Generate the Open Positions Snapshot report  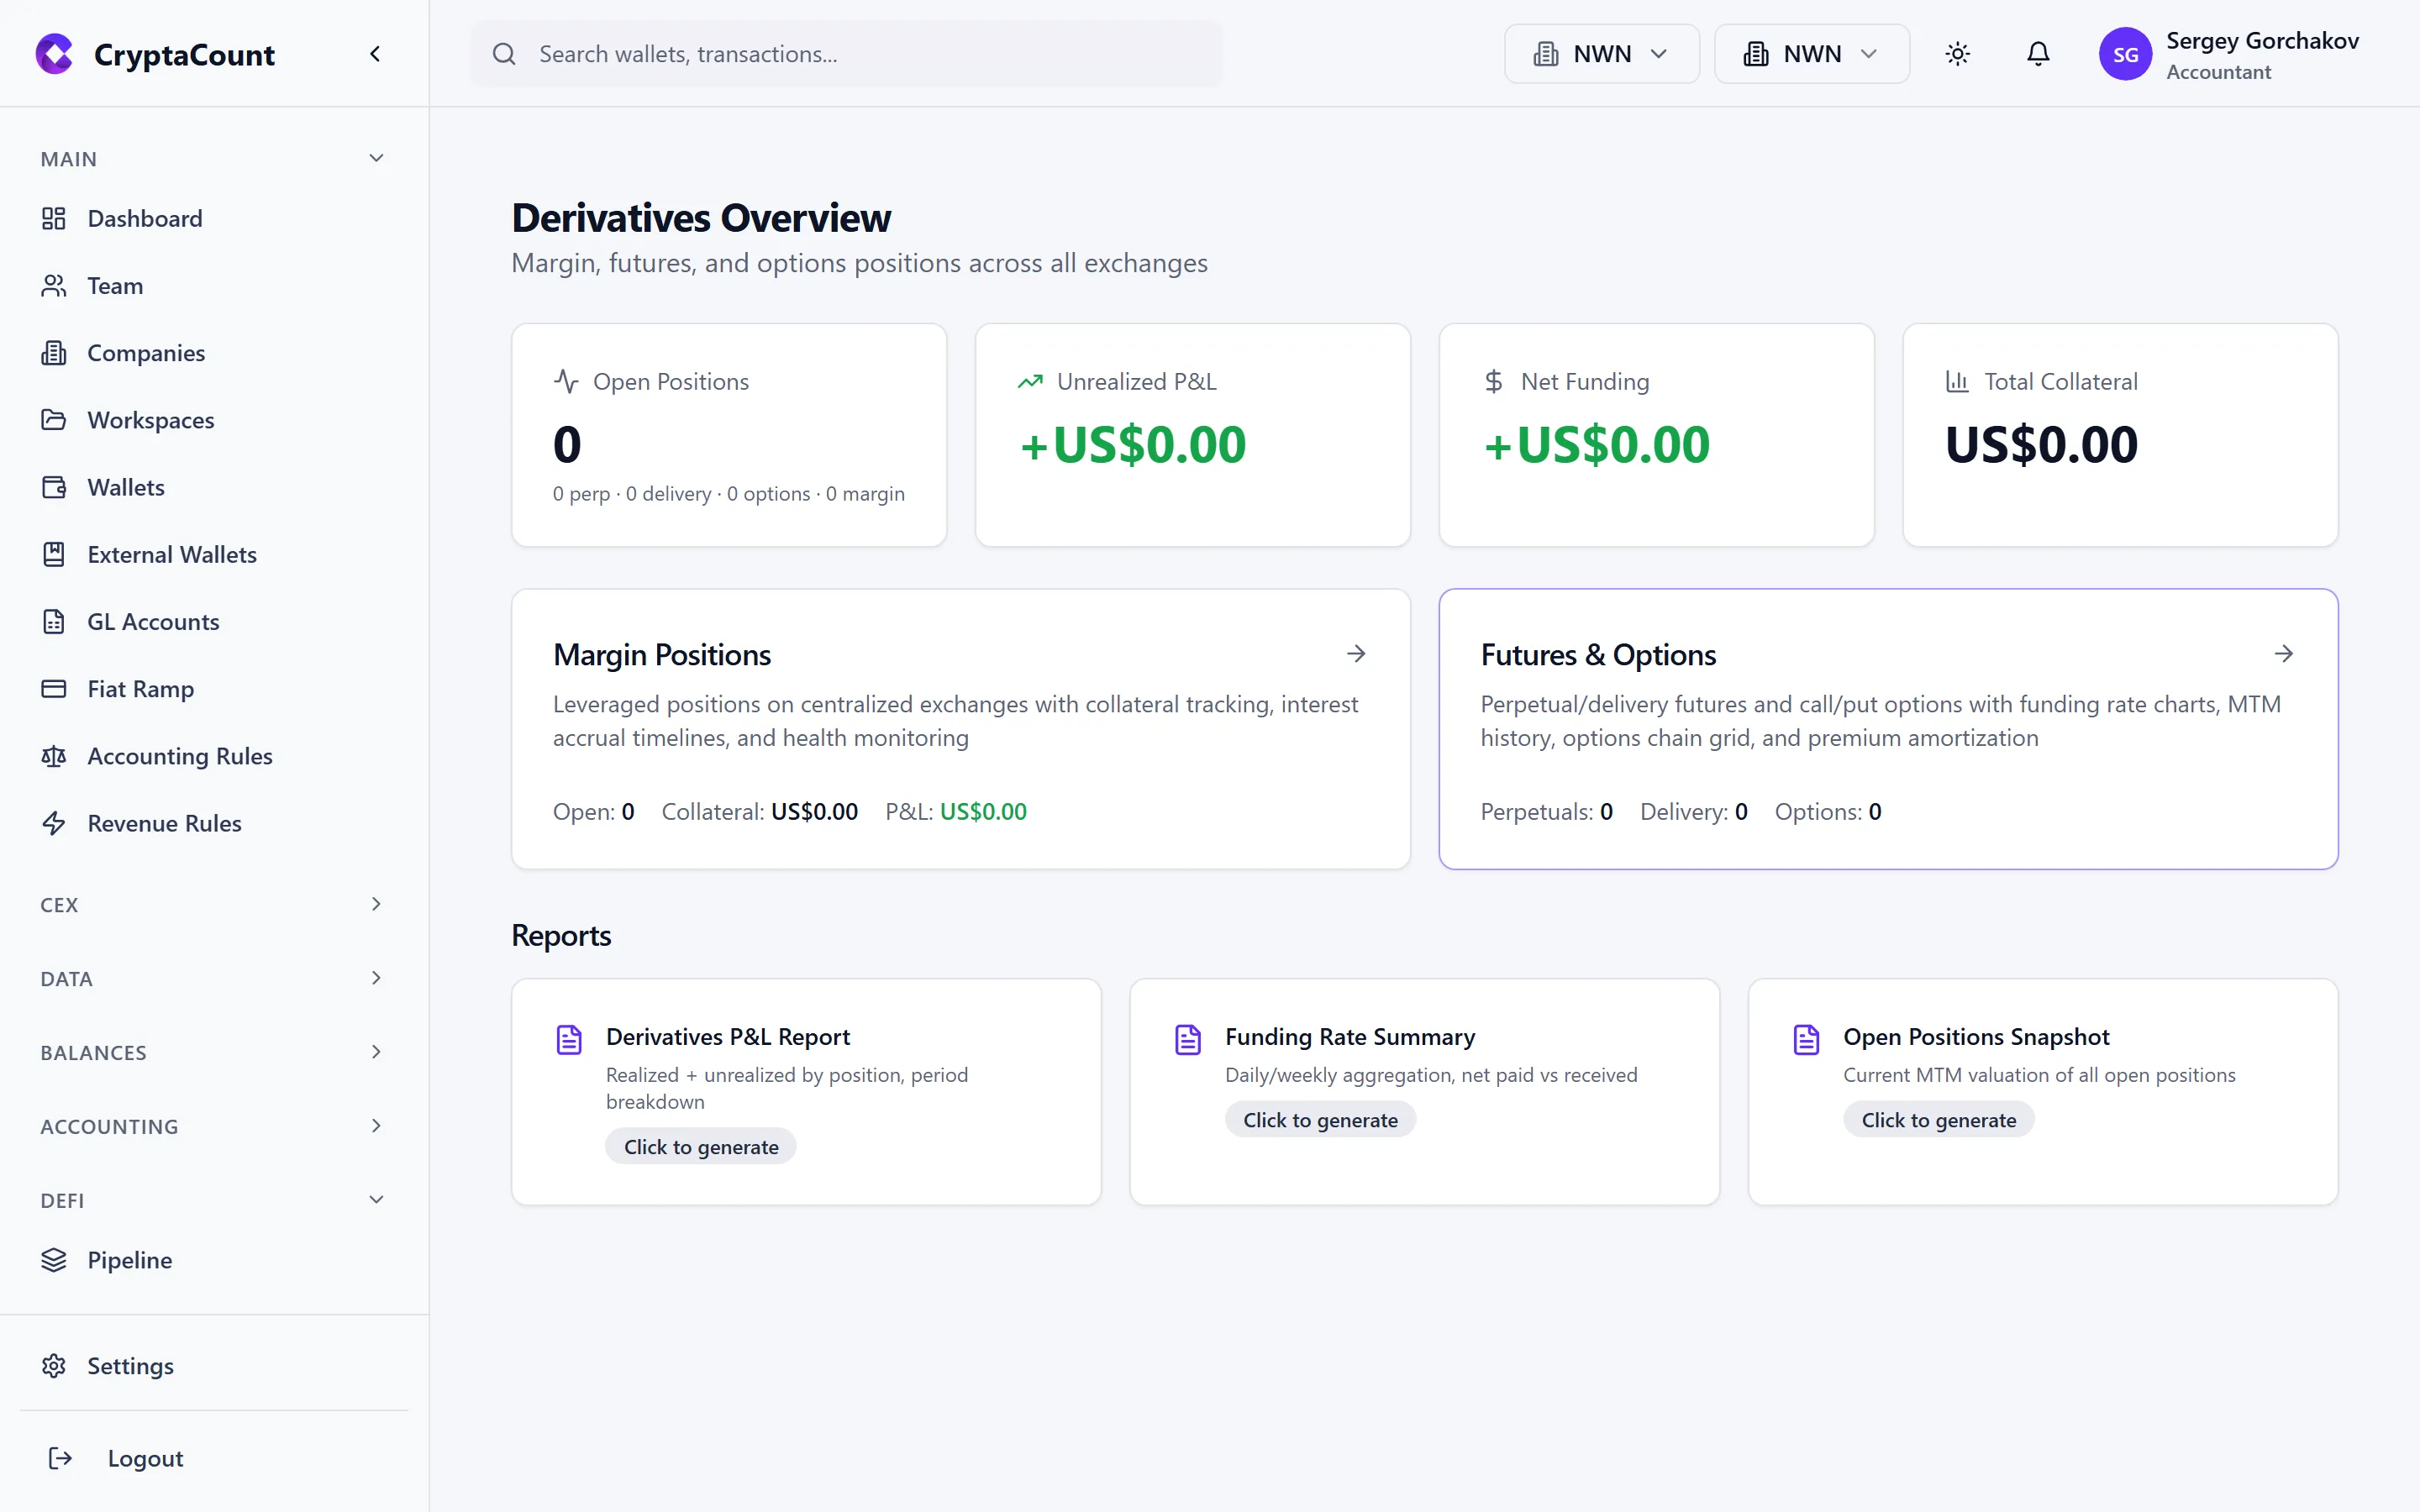point(1938,1120)
